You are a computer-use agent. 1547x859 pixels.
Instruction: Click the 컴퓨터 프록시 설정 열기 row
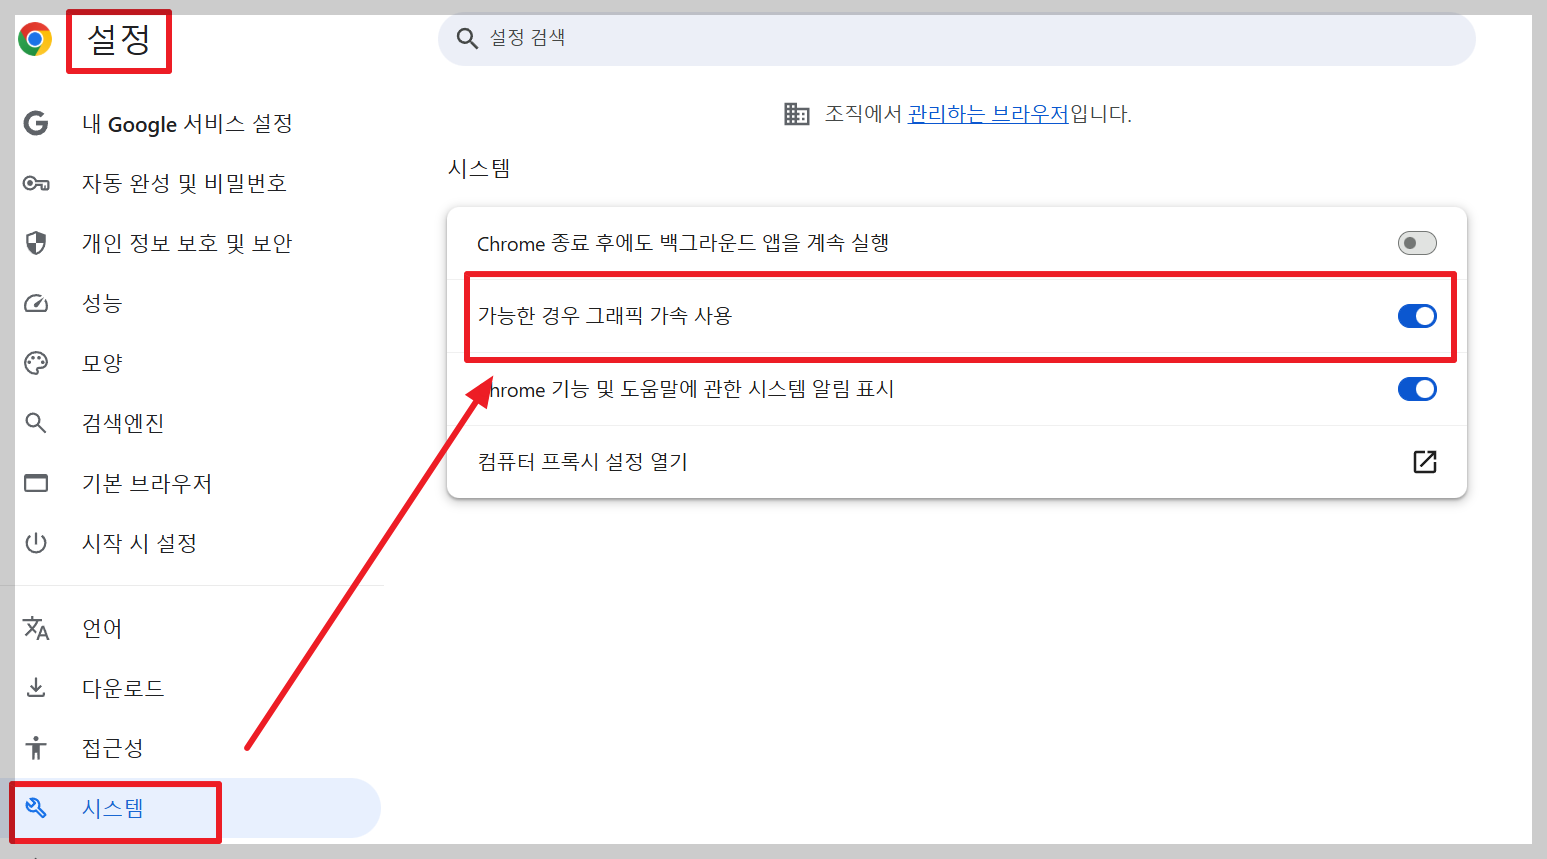click(x=957, y=461)
